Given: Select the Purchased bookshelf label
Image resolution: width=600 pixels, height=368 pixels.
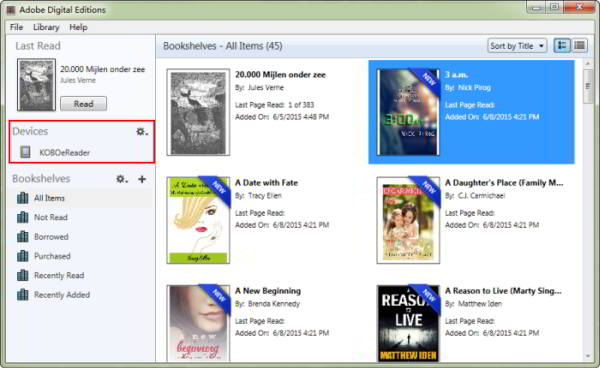Looking at the screenshot, I should coord(52,256).
